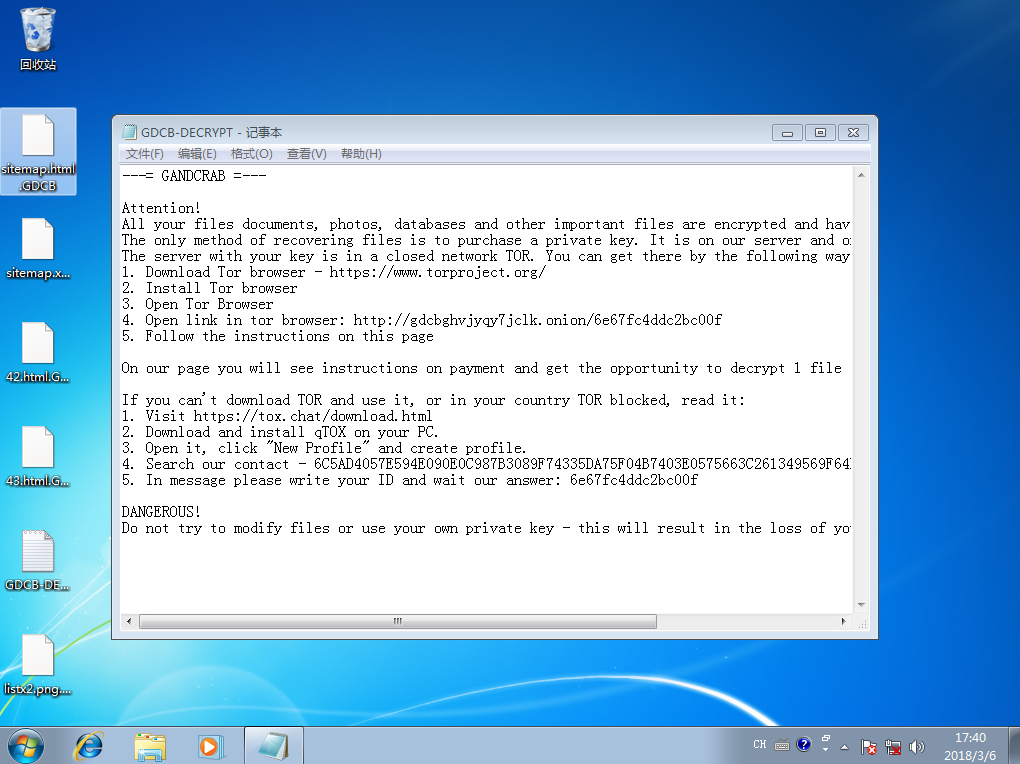The width and height of the screenshot is (1020, 764).
Task: Open the 格式(O) Format menu
Action: point(251,154)
